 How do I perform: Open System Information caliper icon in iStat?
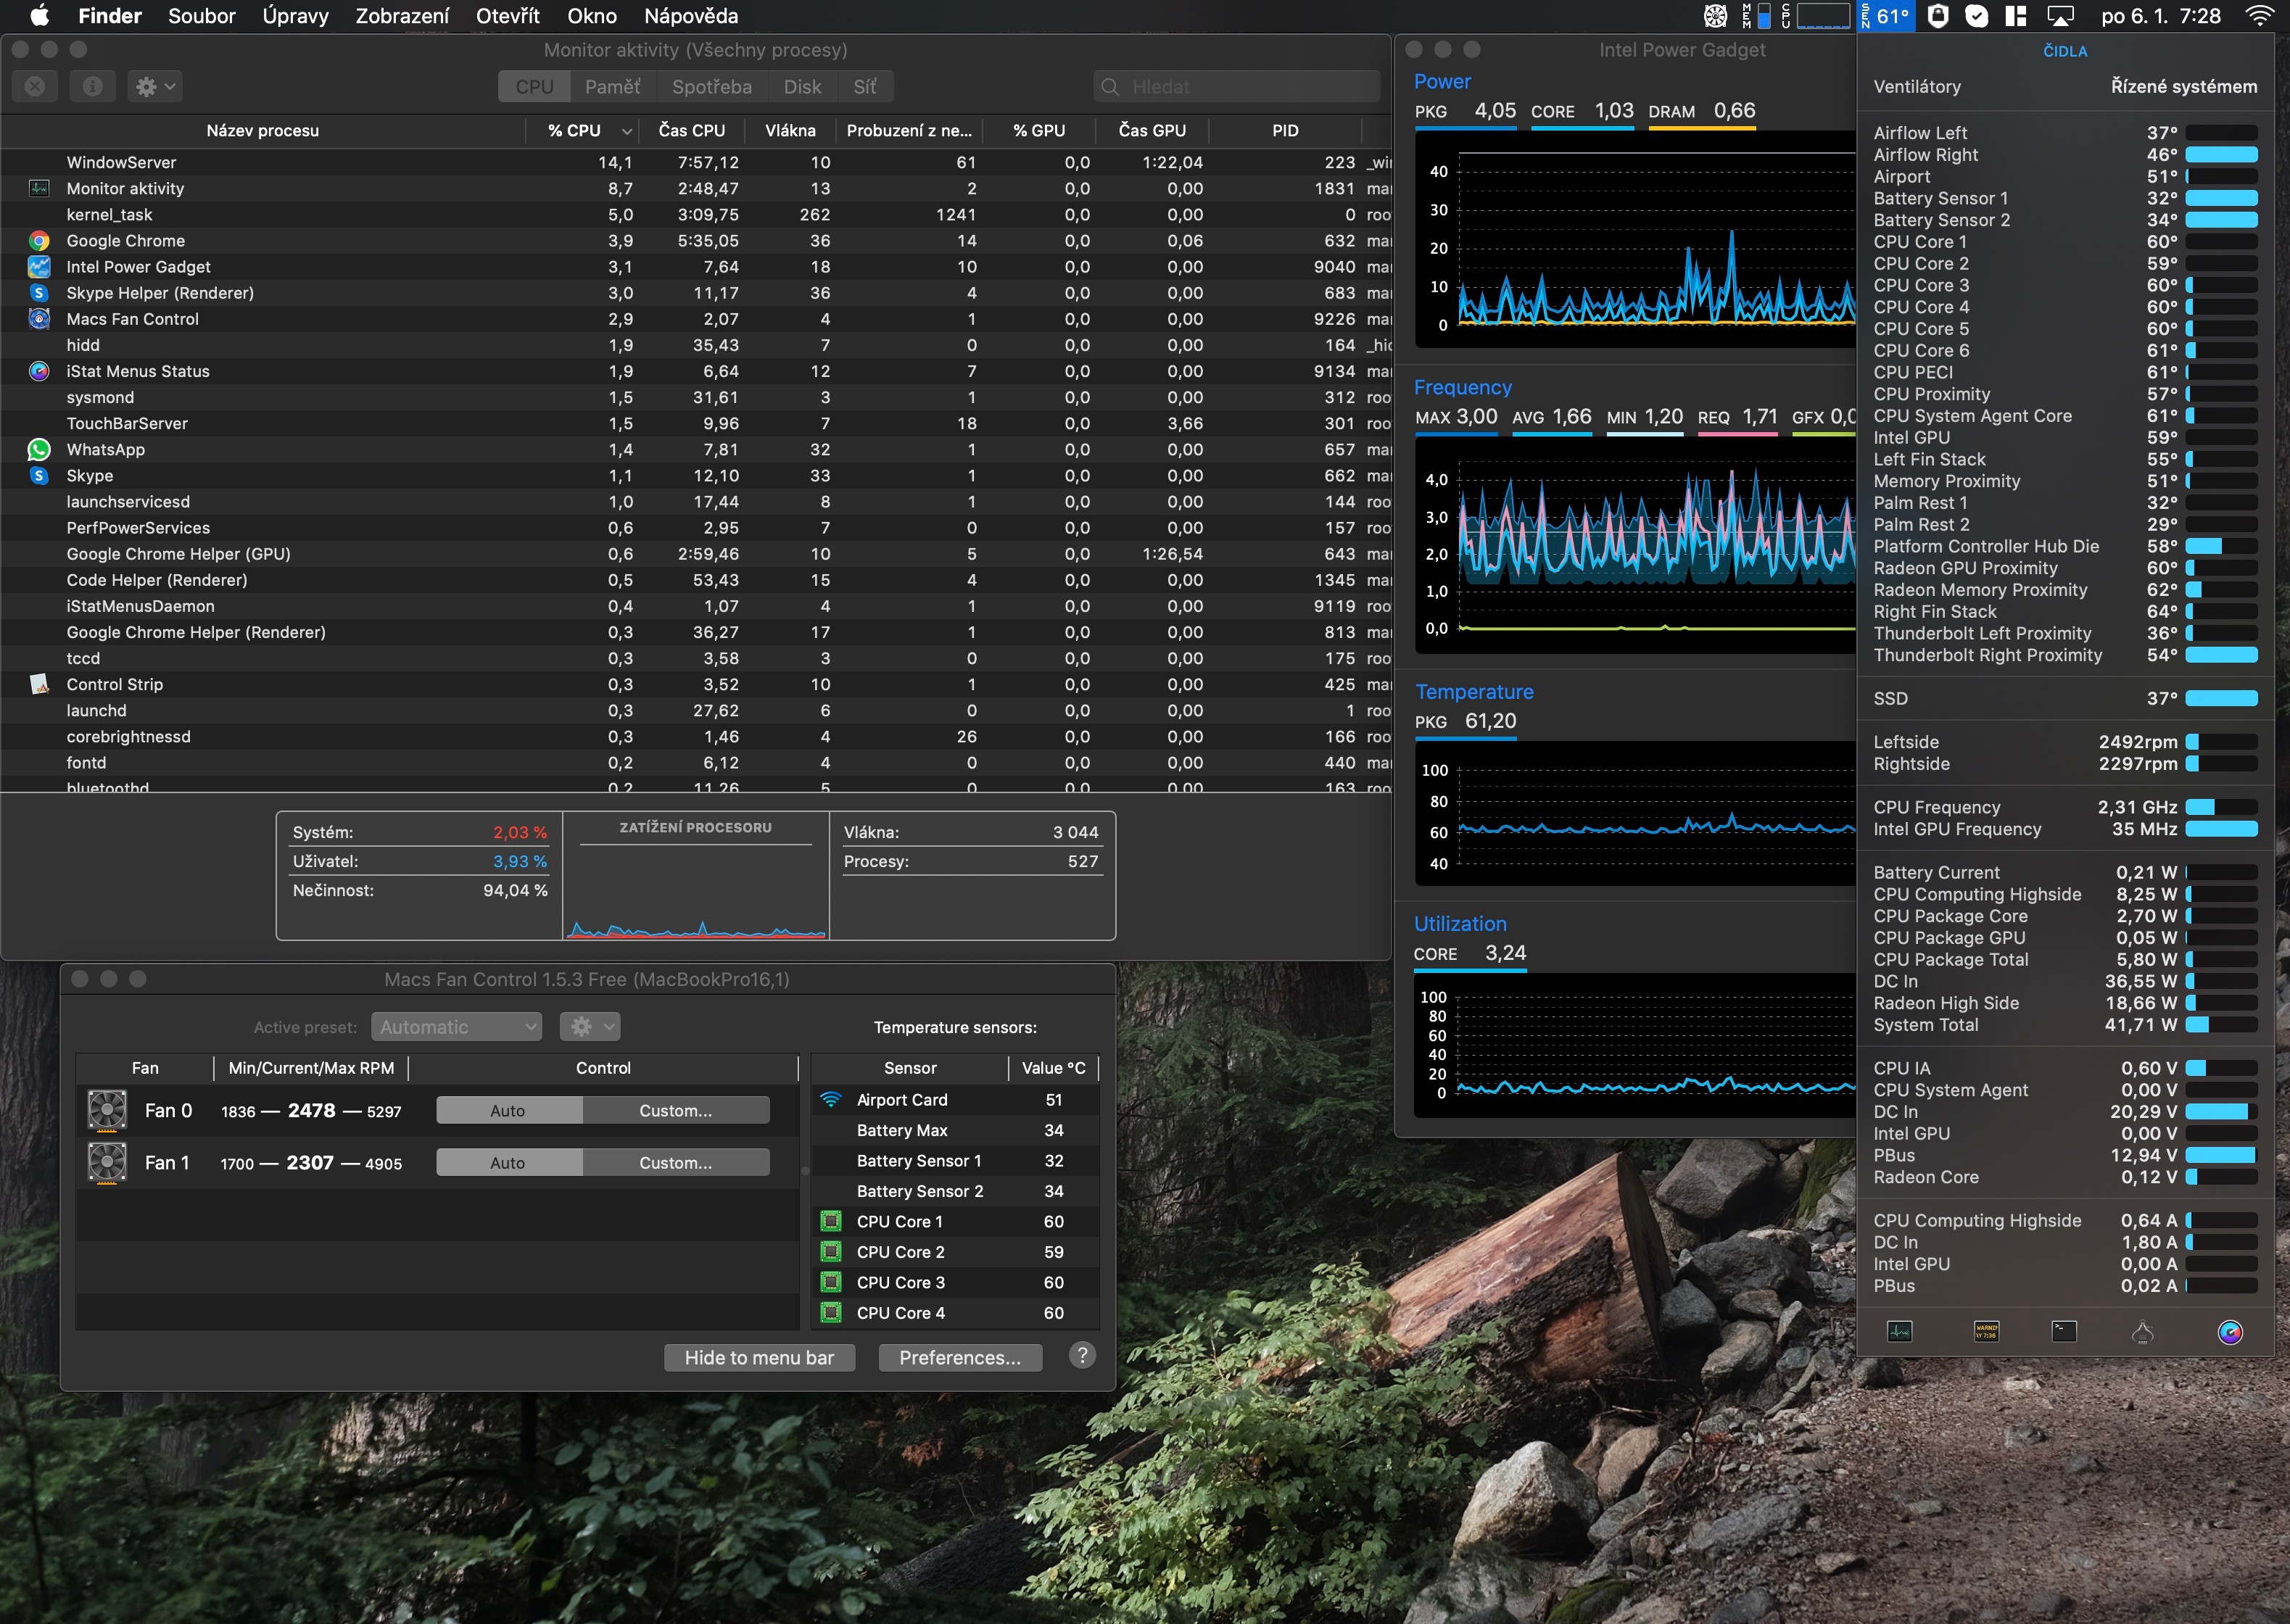[x=2142, y=1331]
